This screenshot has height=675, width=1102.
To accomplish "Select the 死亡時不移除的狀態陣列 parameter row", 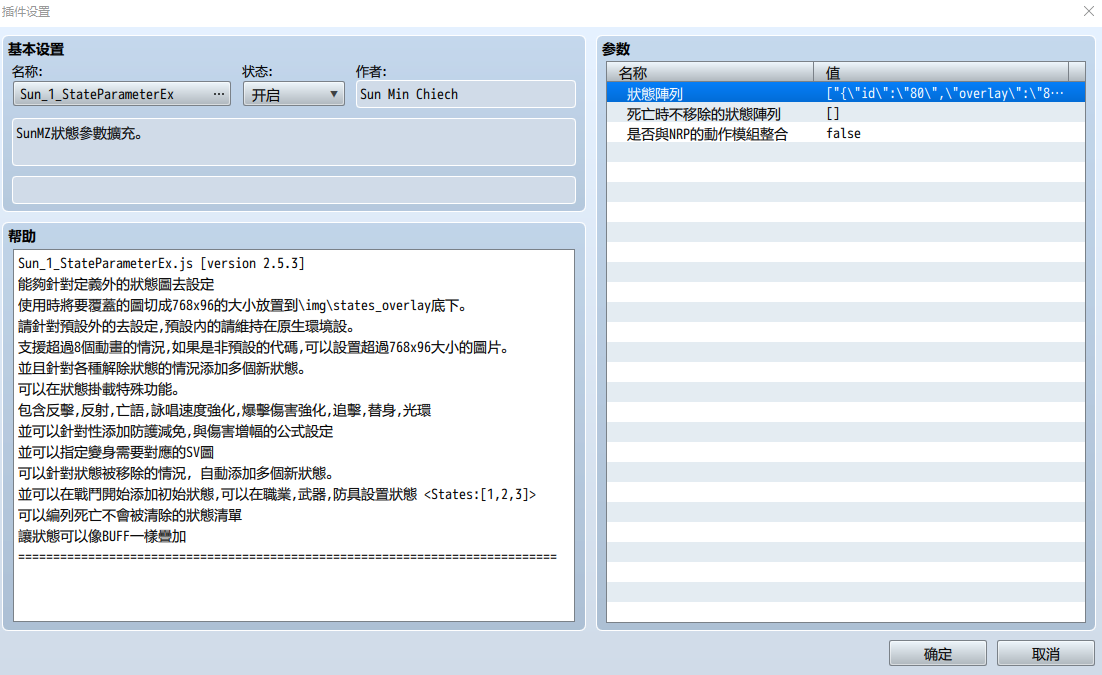I will [x=845, y=113].
